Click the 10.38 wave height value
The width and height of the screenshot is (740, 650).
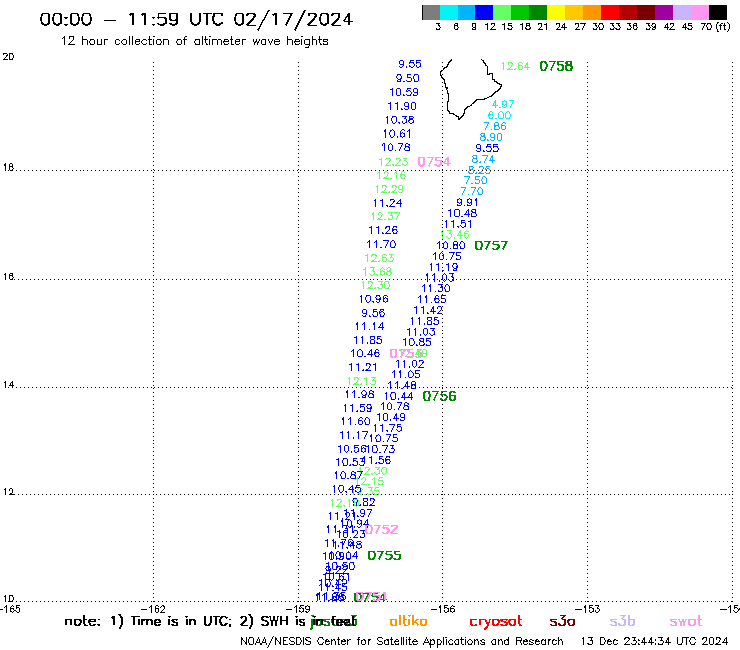[400, 120]
